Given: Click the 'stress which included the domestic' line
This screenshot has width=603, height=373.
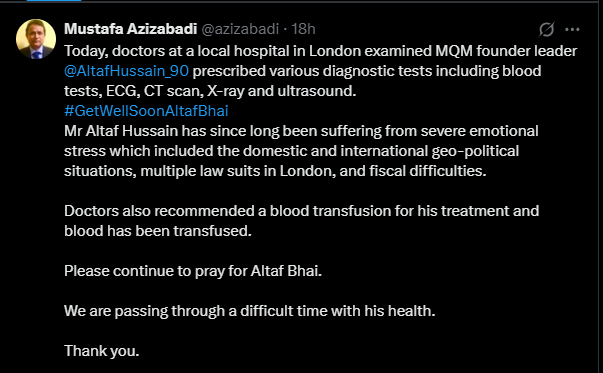Looking at the screenshot, I should coord(292,151).
